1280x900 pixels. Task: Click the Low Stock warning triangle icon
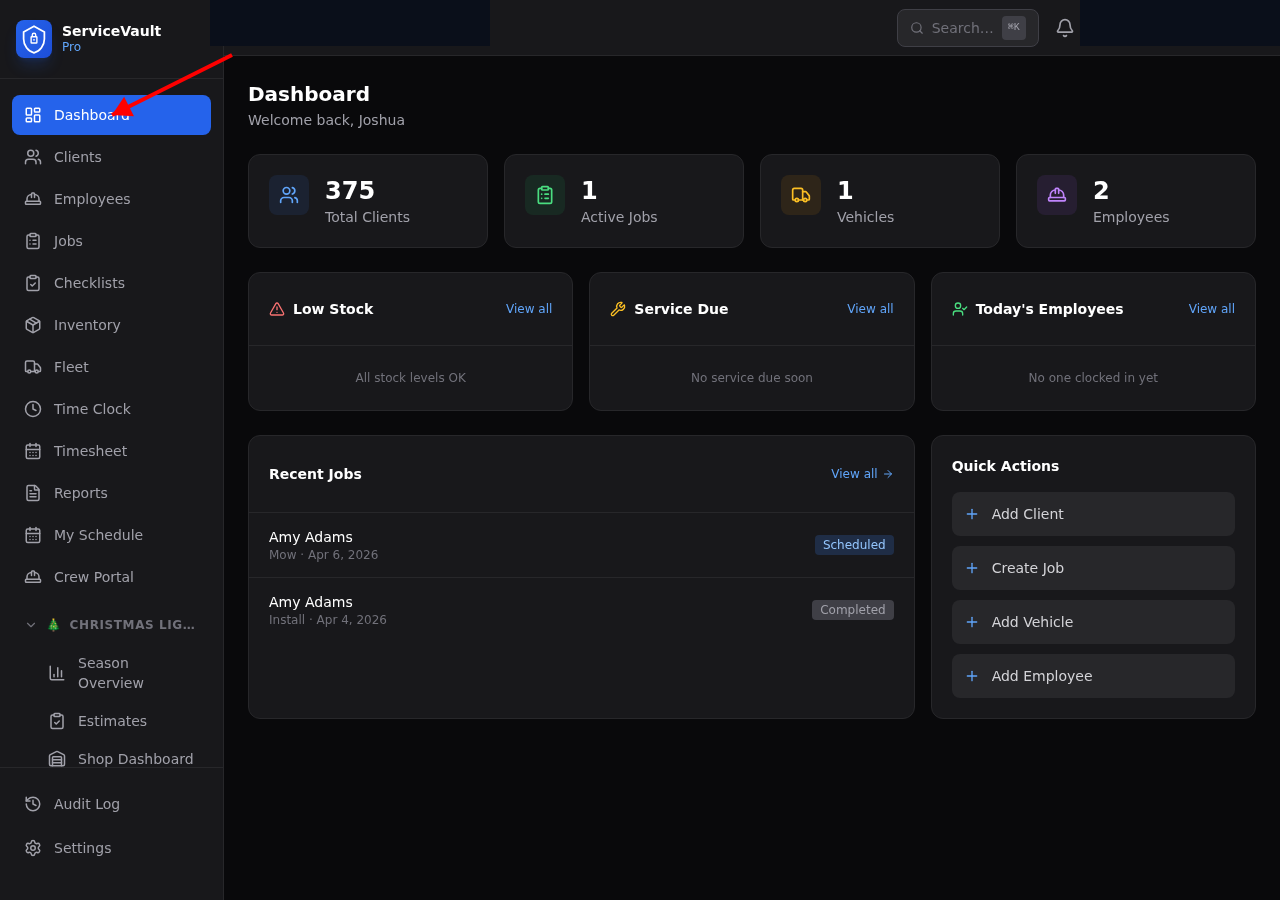point(276,309)
